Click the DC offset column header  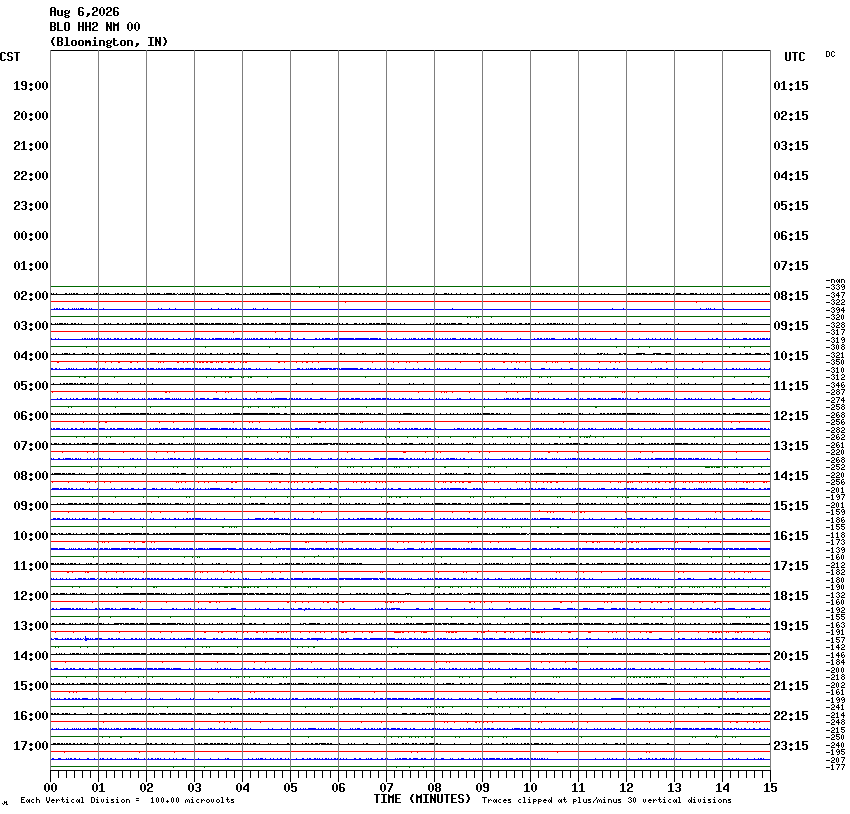point(830,54)
